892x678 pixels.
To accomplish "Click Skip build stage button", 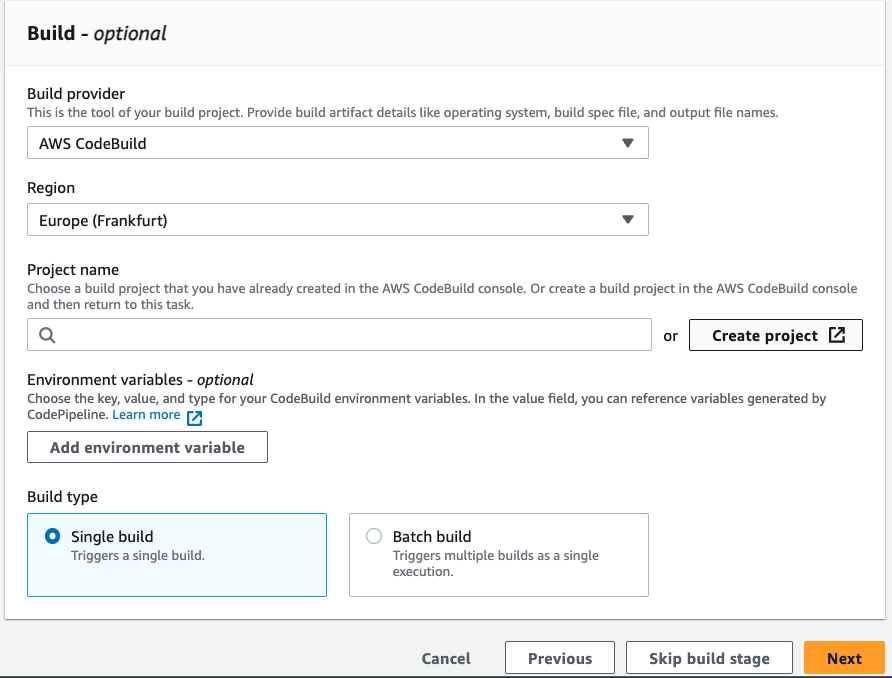I will (x=709, y=658).
